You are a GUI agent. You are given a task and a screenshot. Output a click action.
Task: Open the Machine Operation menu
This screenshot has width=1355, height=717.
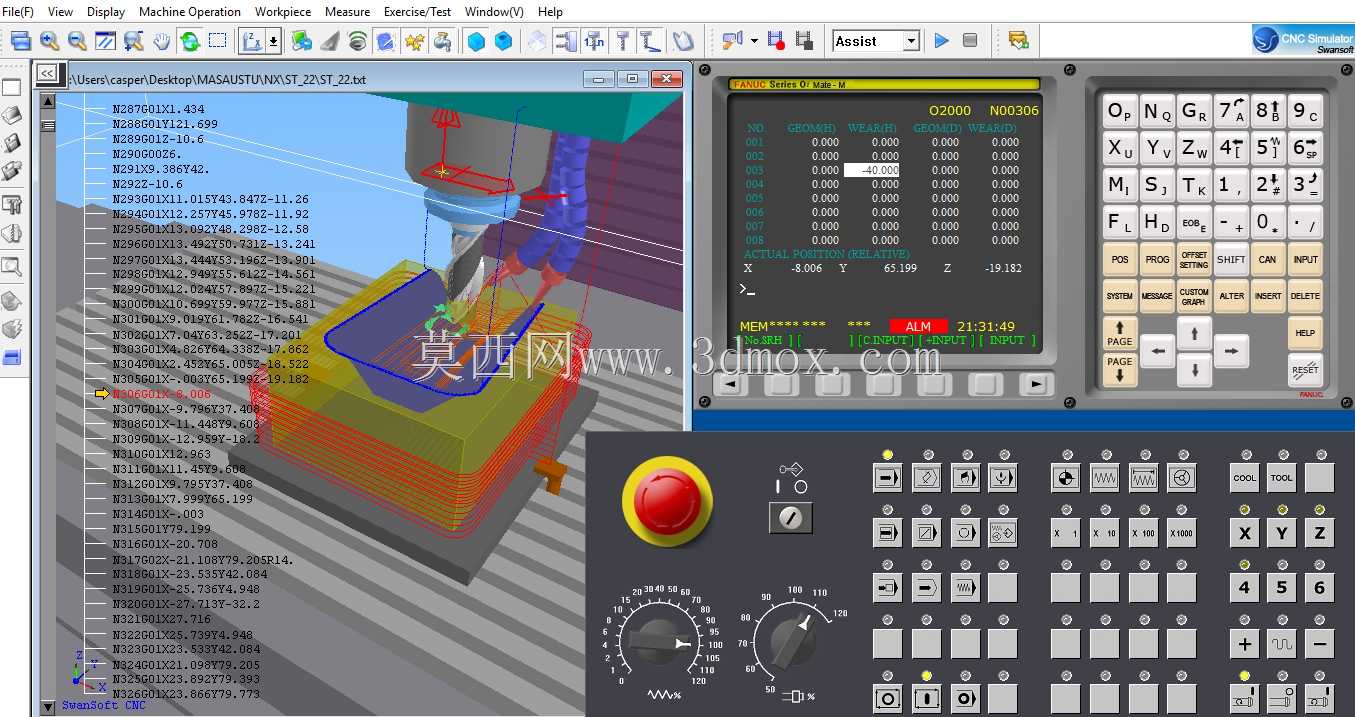coord(190,12)
